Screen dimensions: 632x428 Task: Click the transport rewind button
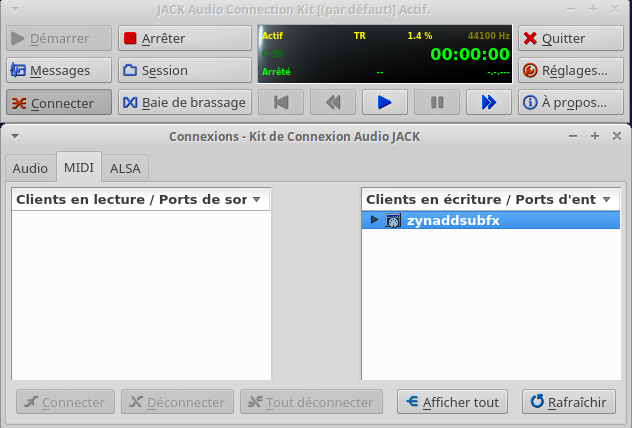click(333, 102)
